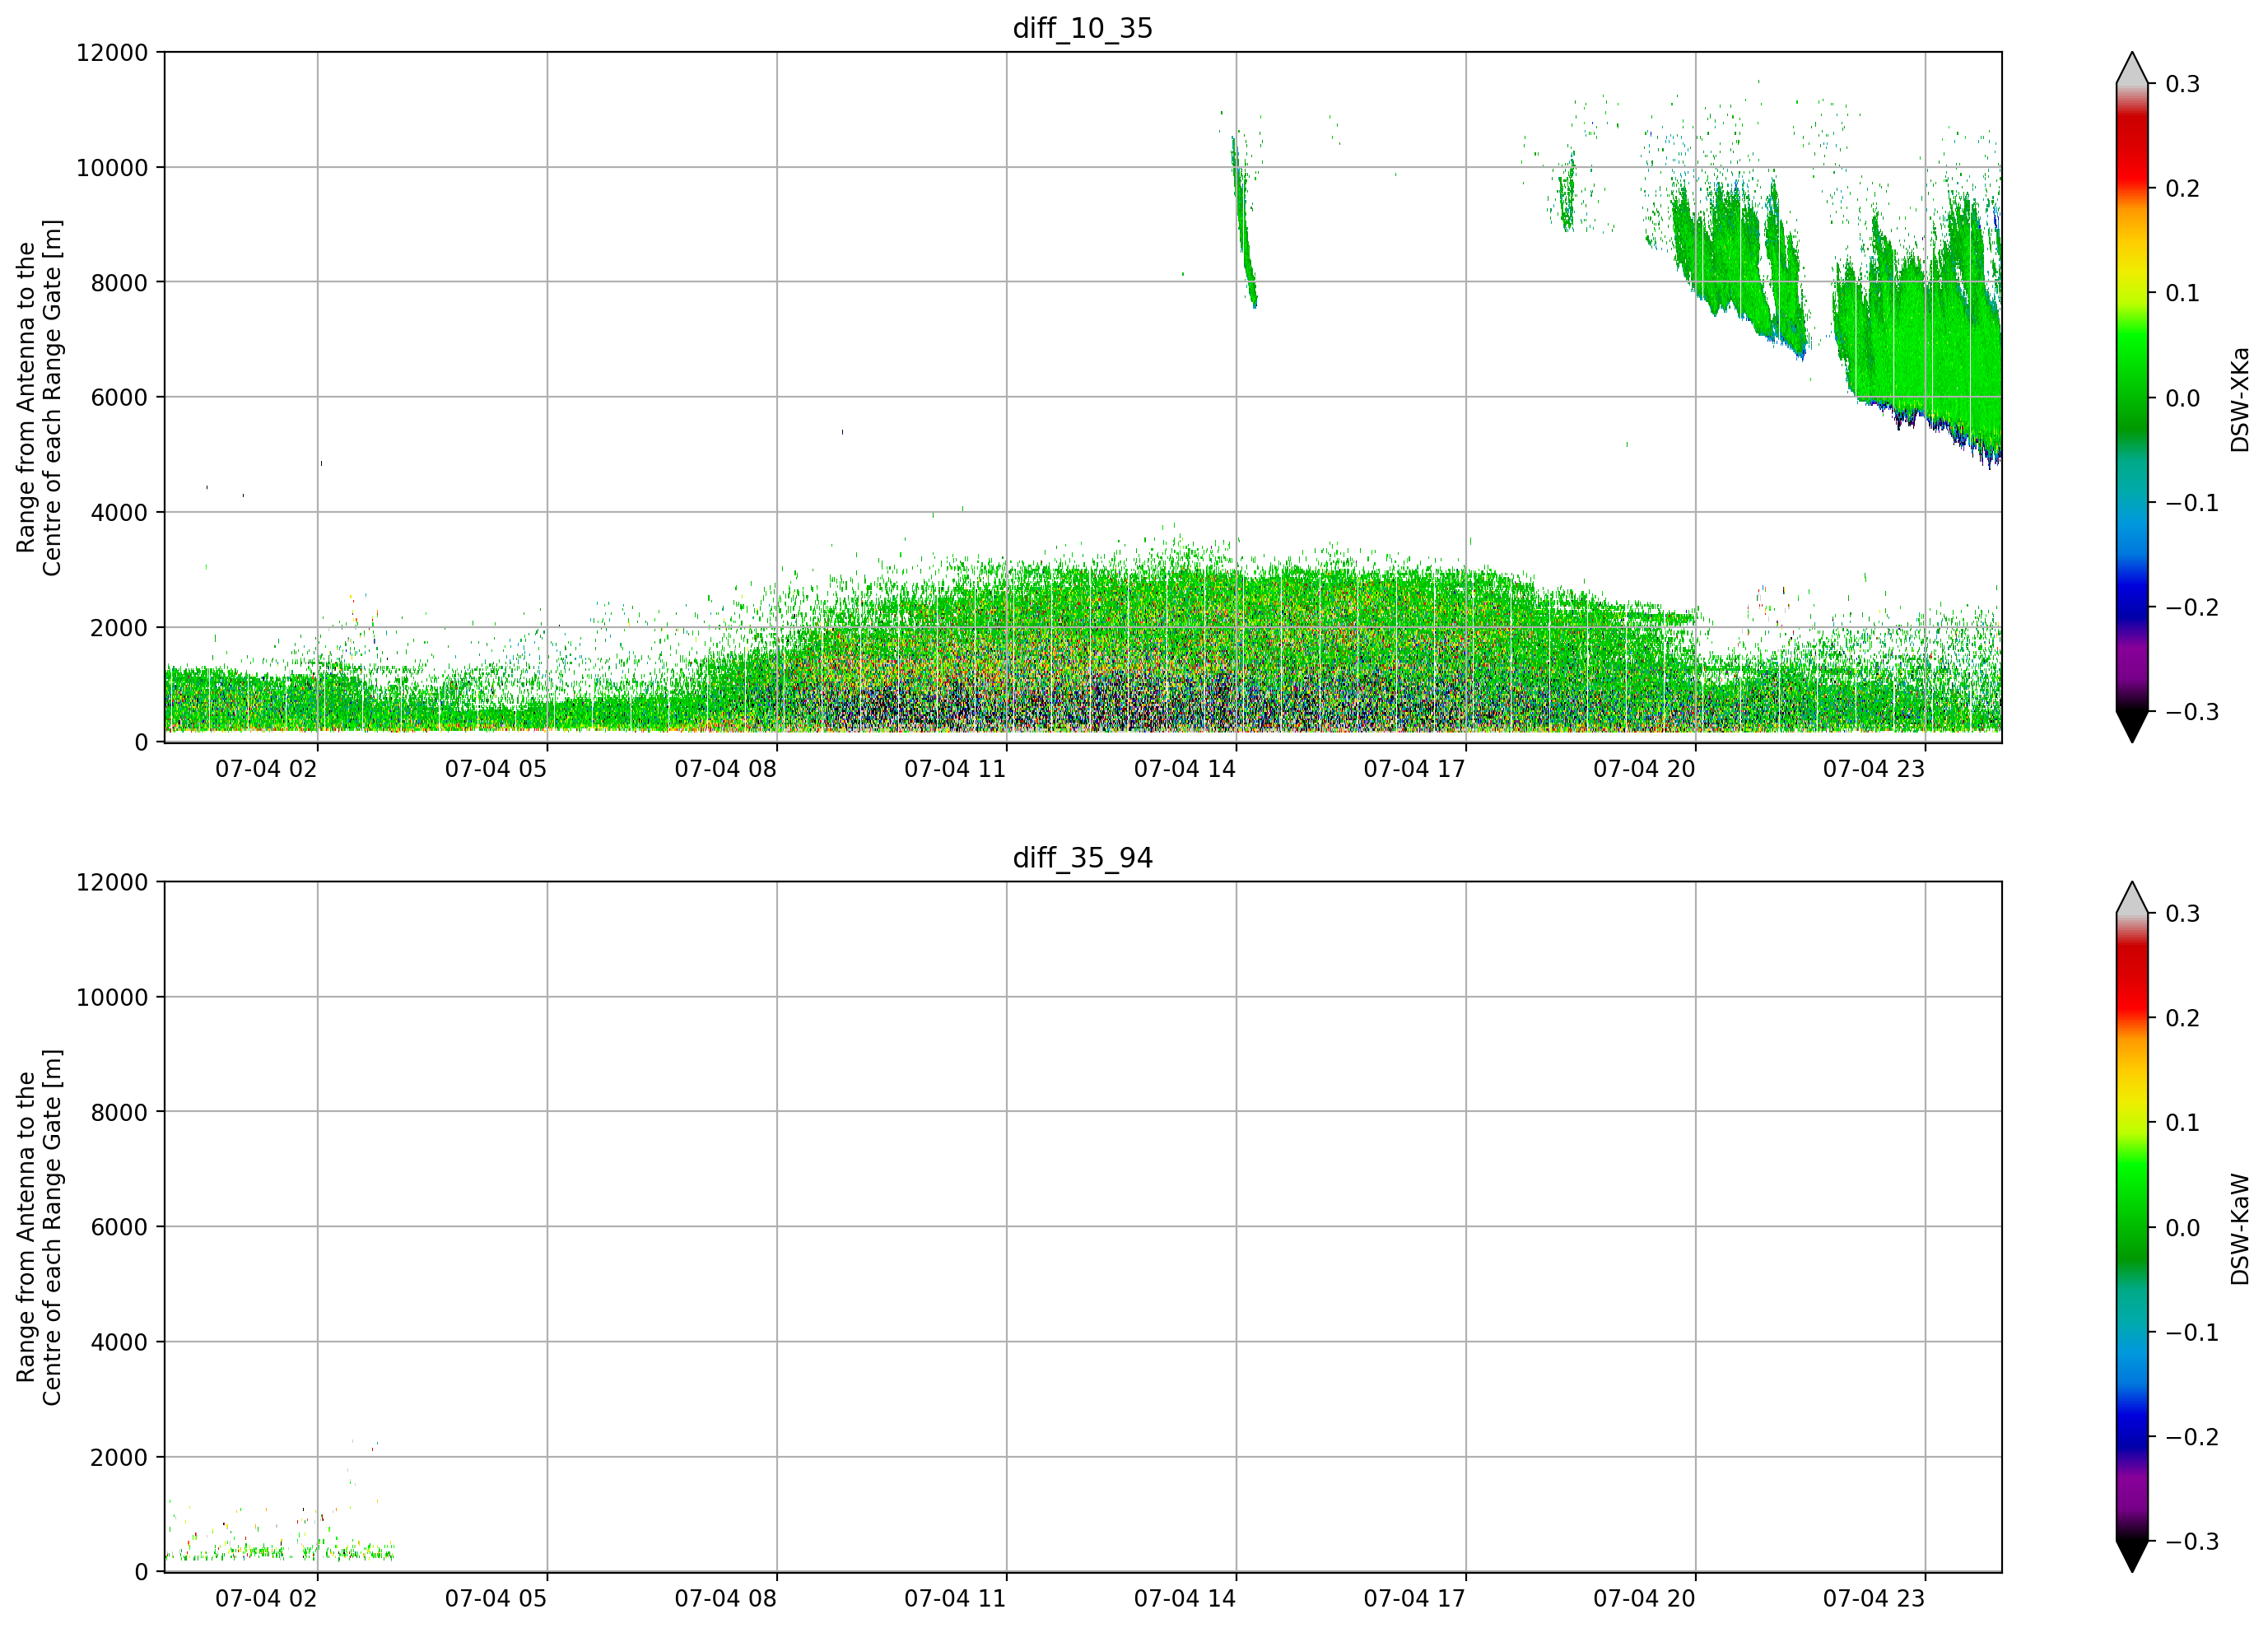Click the 8000 y-tick label in diff_35_94
The image size is (2268, 1628).
(119, 1113)
